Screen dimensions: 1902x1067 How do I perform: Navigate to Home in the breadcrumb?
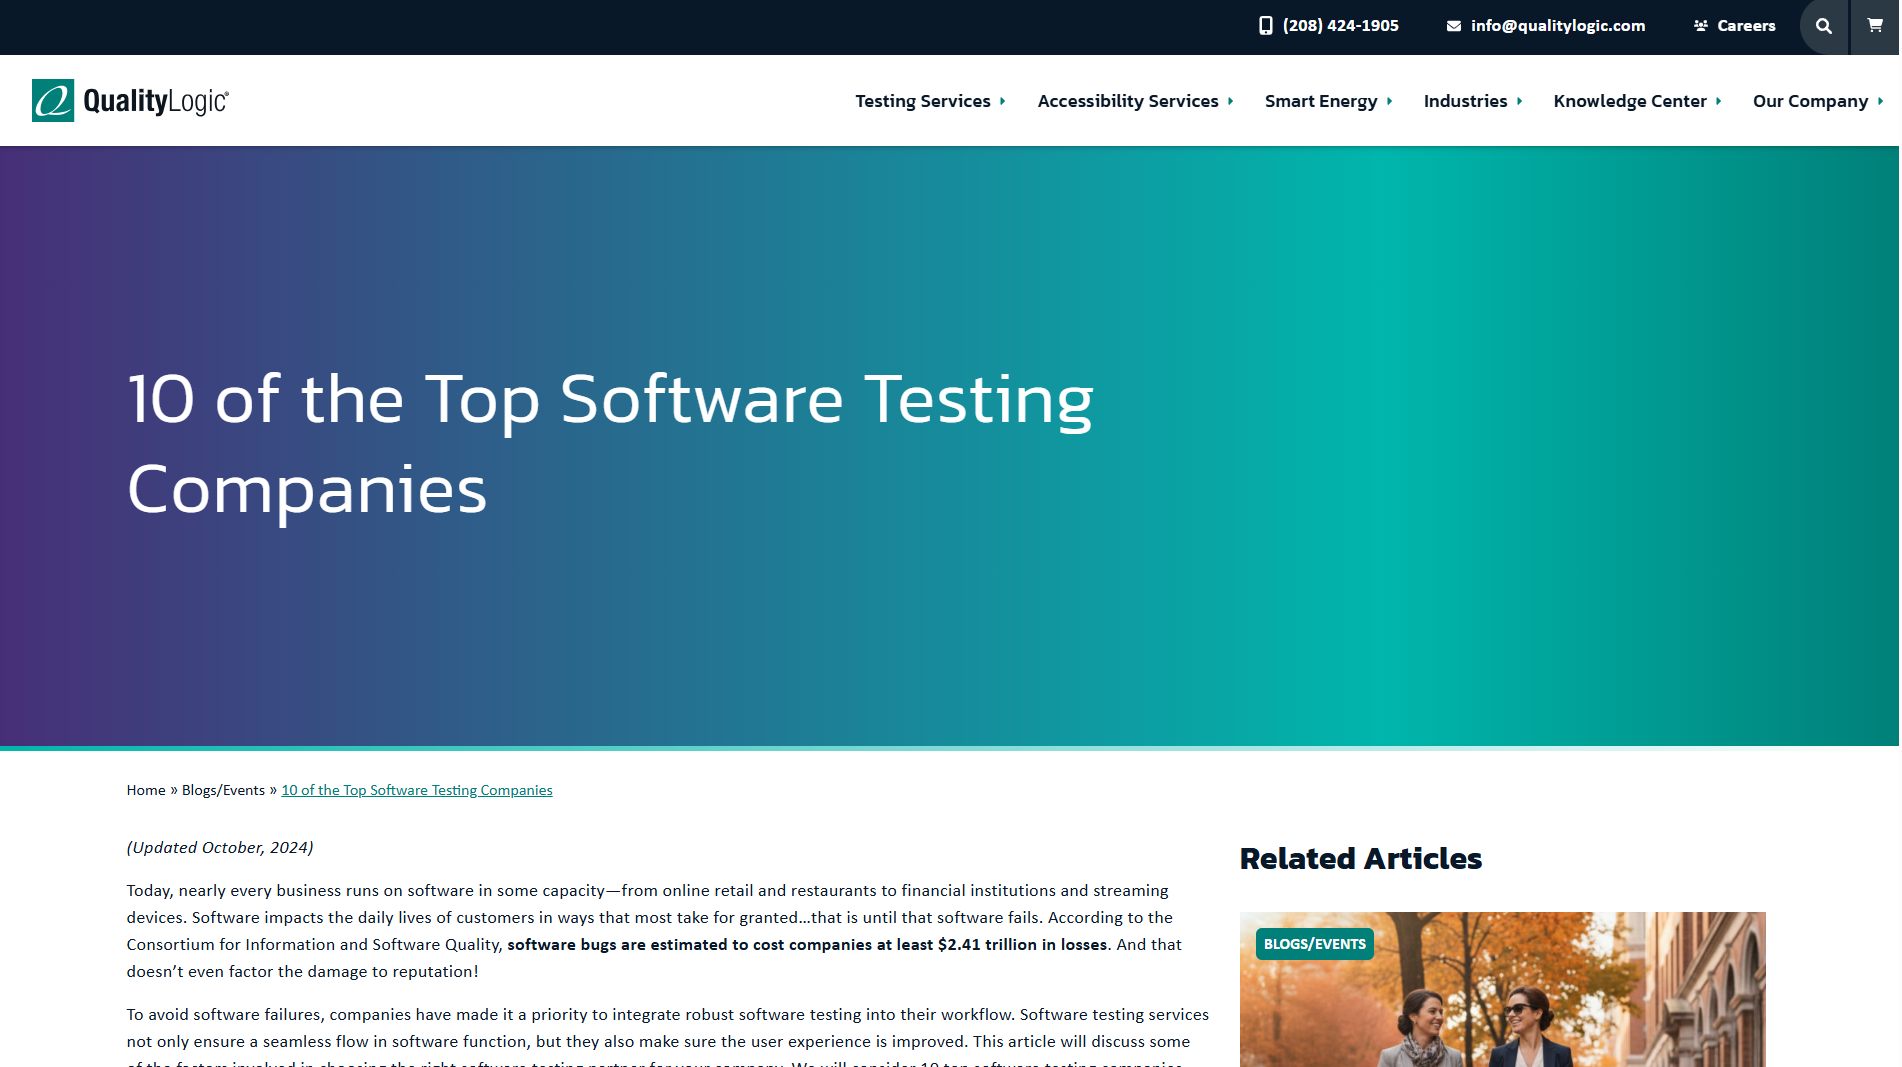point(146,790)
